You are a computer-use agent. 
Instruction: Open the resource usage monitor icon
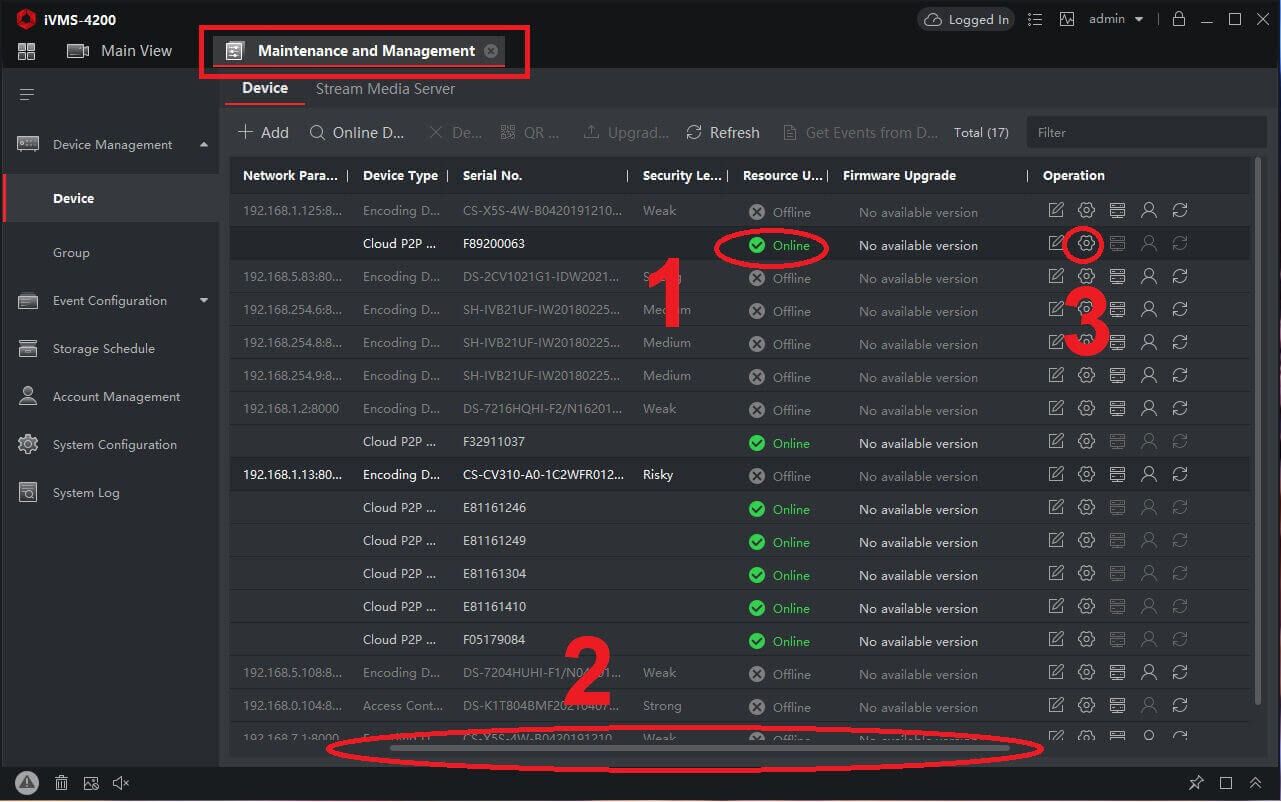(1067, 19)
